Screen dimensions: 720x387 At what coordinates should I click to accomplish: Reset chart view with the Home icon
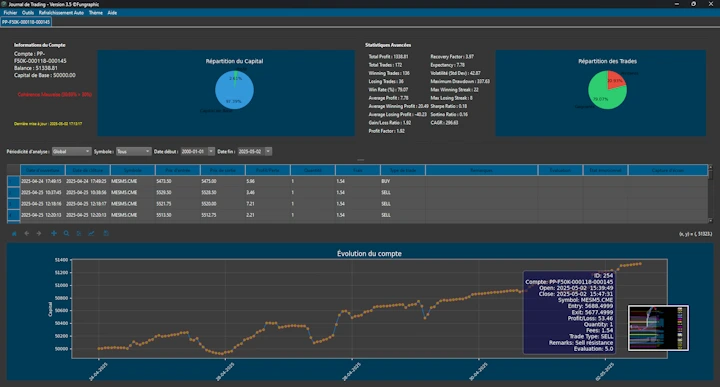tap(14, 234)
